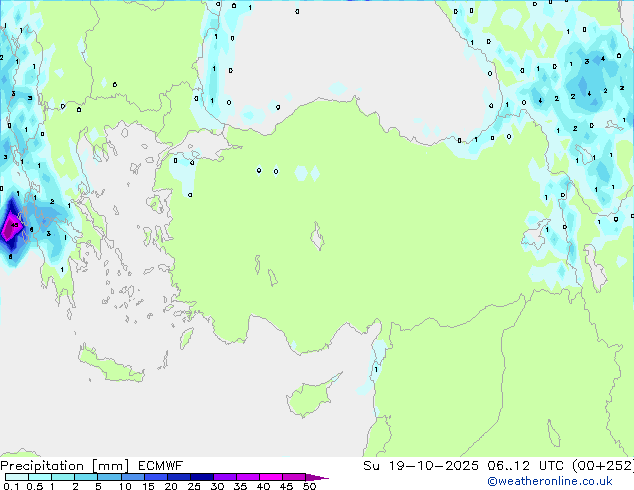This screenshot has width=634, height=490.
Task: Click the long narrow lake in central Turkey
Action: tap(320, 239)
